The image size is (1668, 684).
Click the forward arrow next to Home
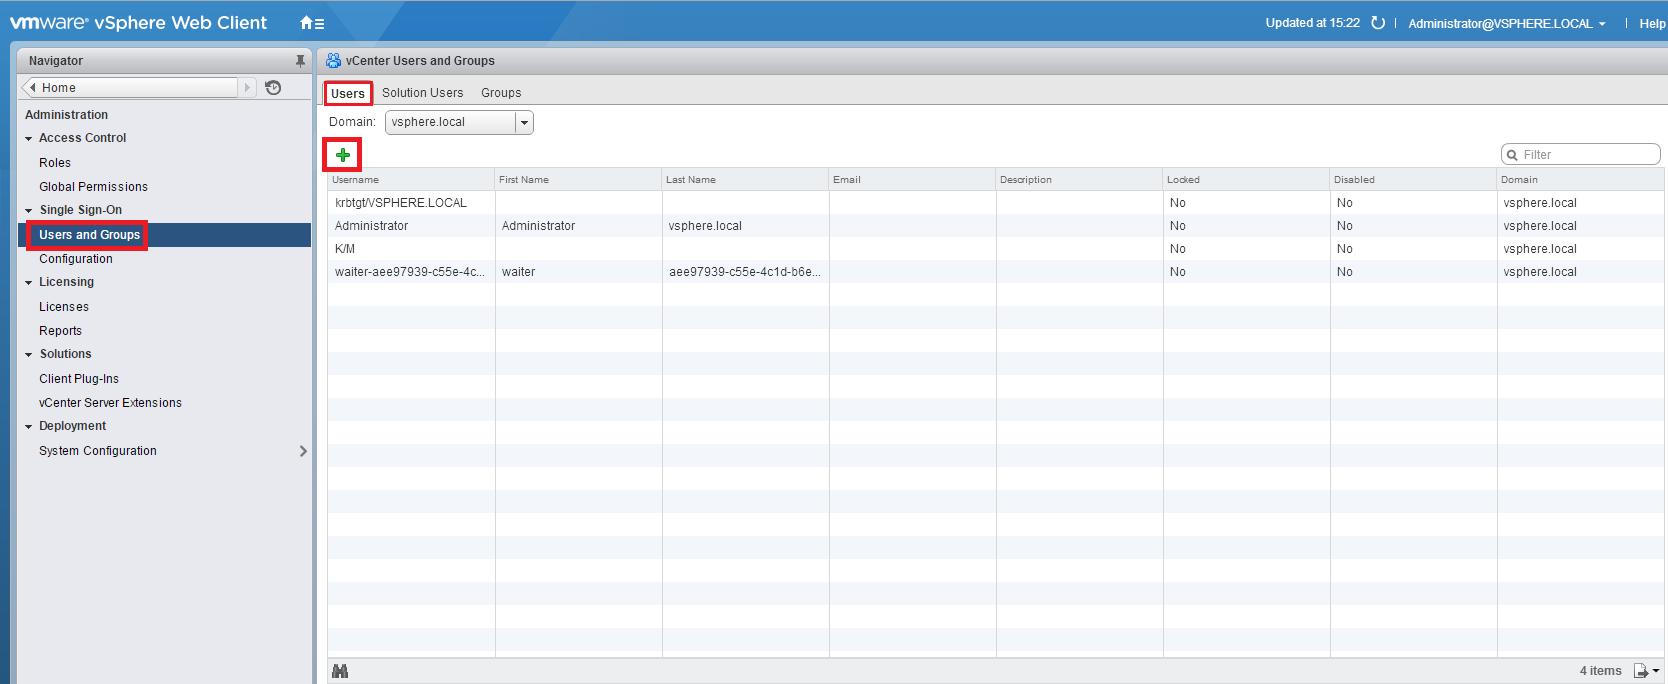pos(247,88)
